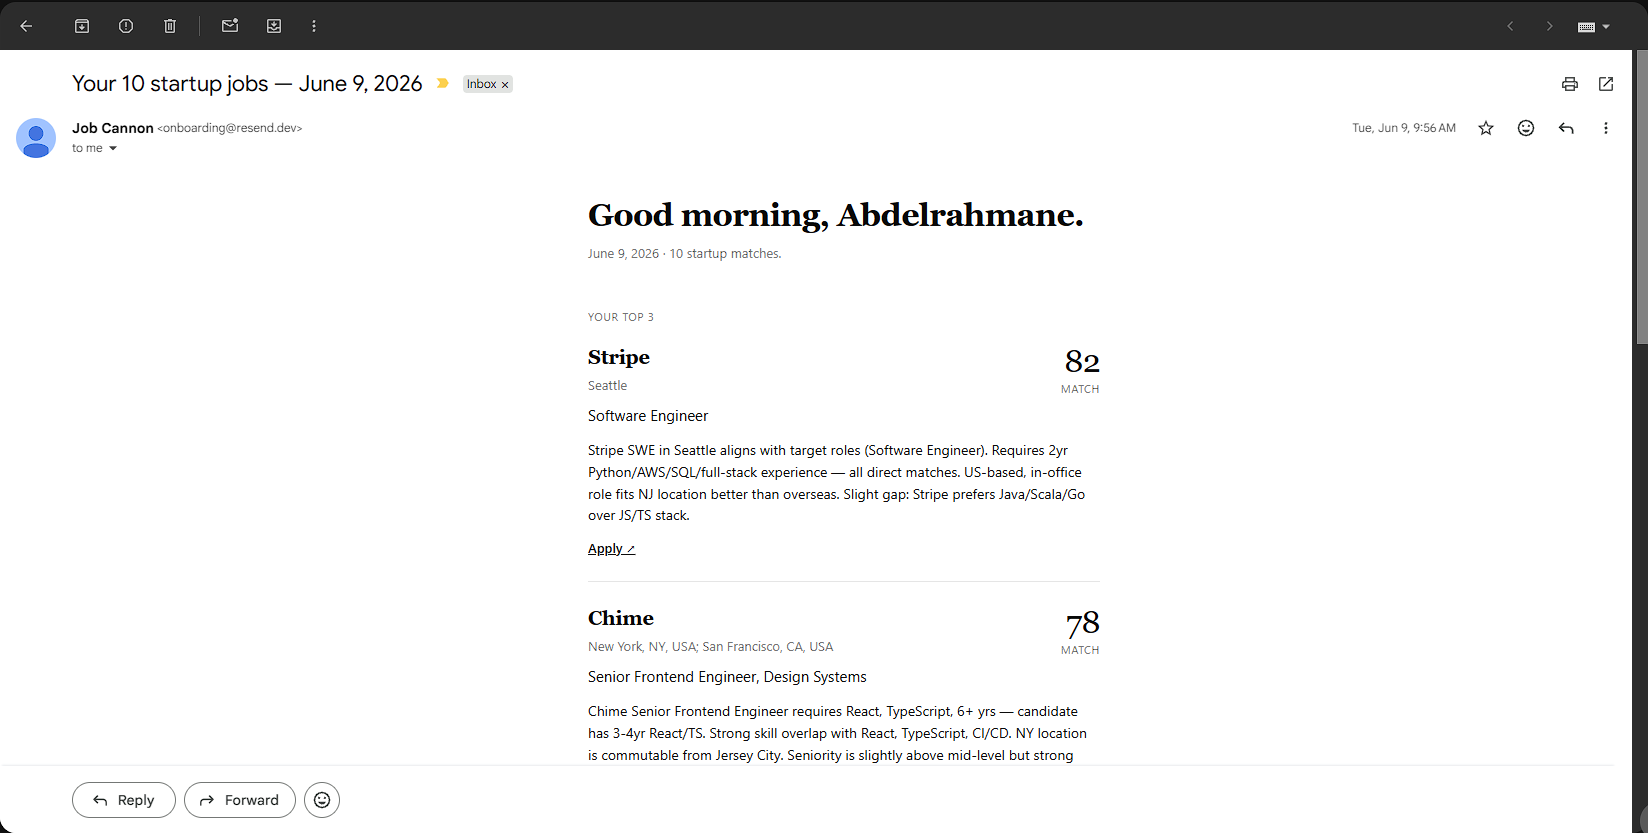Open message more options near date
This screenshot has height=833, width=1648.
pyautogui.click(x=1606, y=128)
